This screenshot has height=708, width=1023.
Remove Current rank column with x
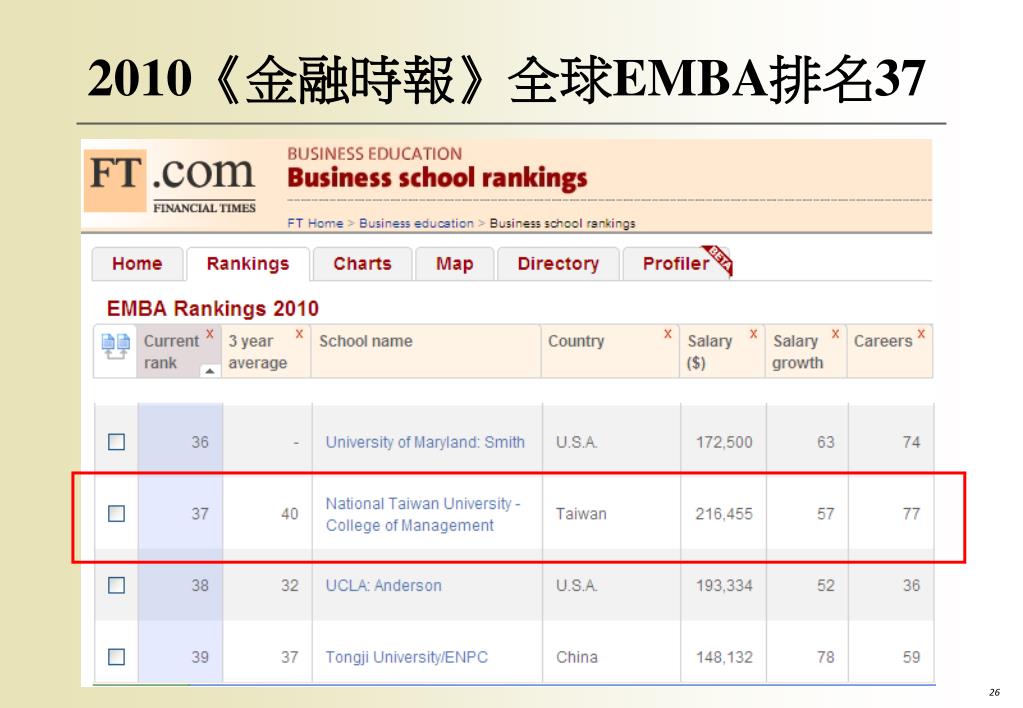pos(210,333)
